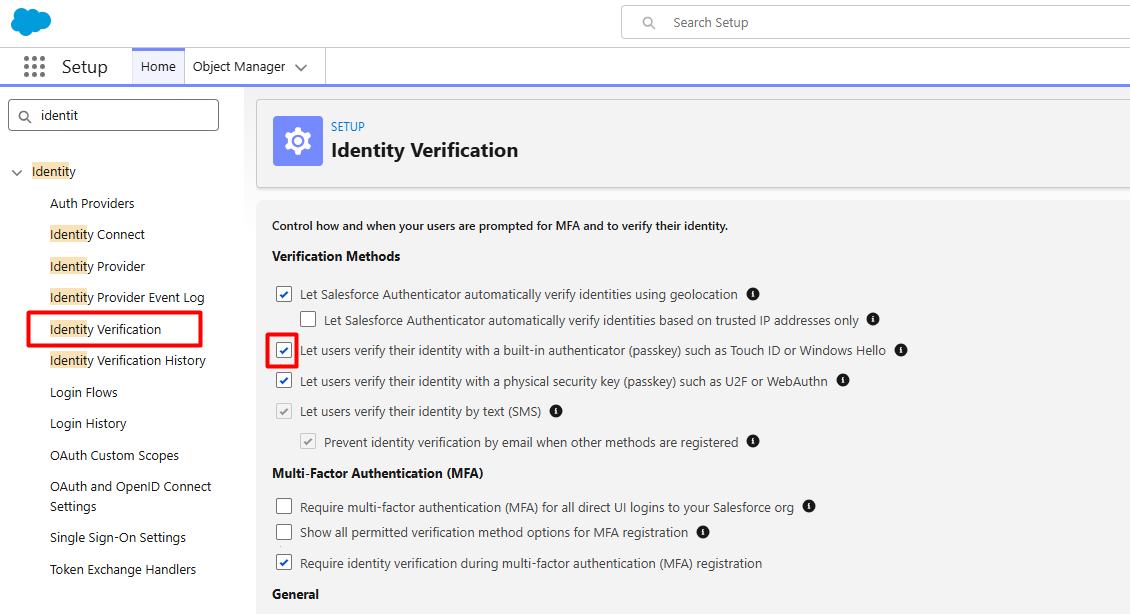Image resolution: width=1130 pixels, height=614 pixels.
Task: Open Token Exchange Handlers
Action: (x=123, y=569)
